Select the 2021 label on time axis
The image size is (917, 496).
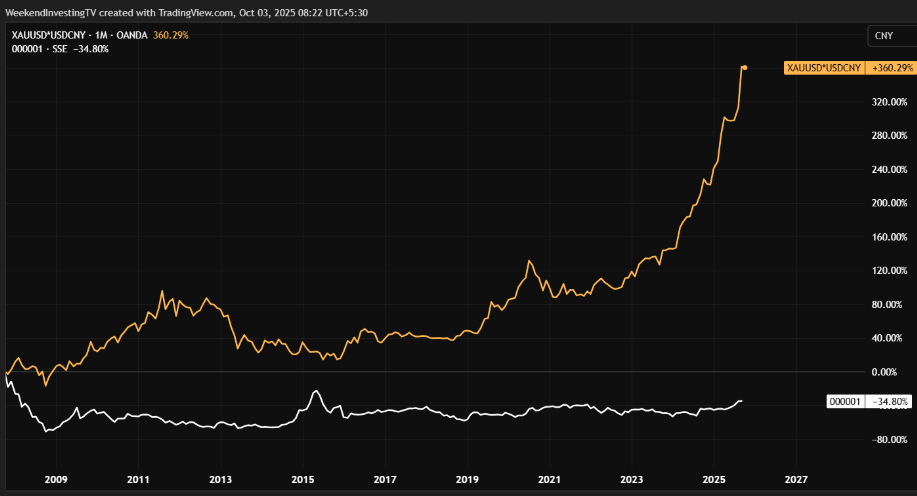[550, 480]
